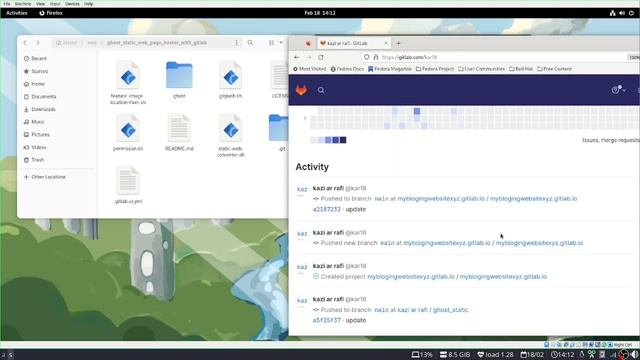Select .gitlab-ci.yml file

pos(128,185)
